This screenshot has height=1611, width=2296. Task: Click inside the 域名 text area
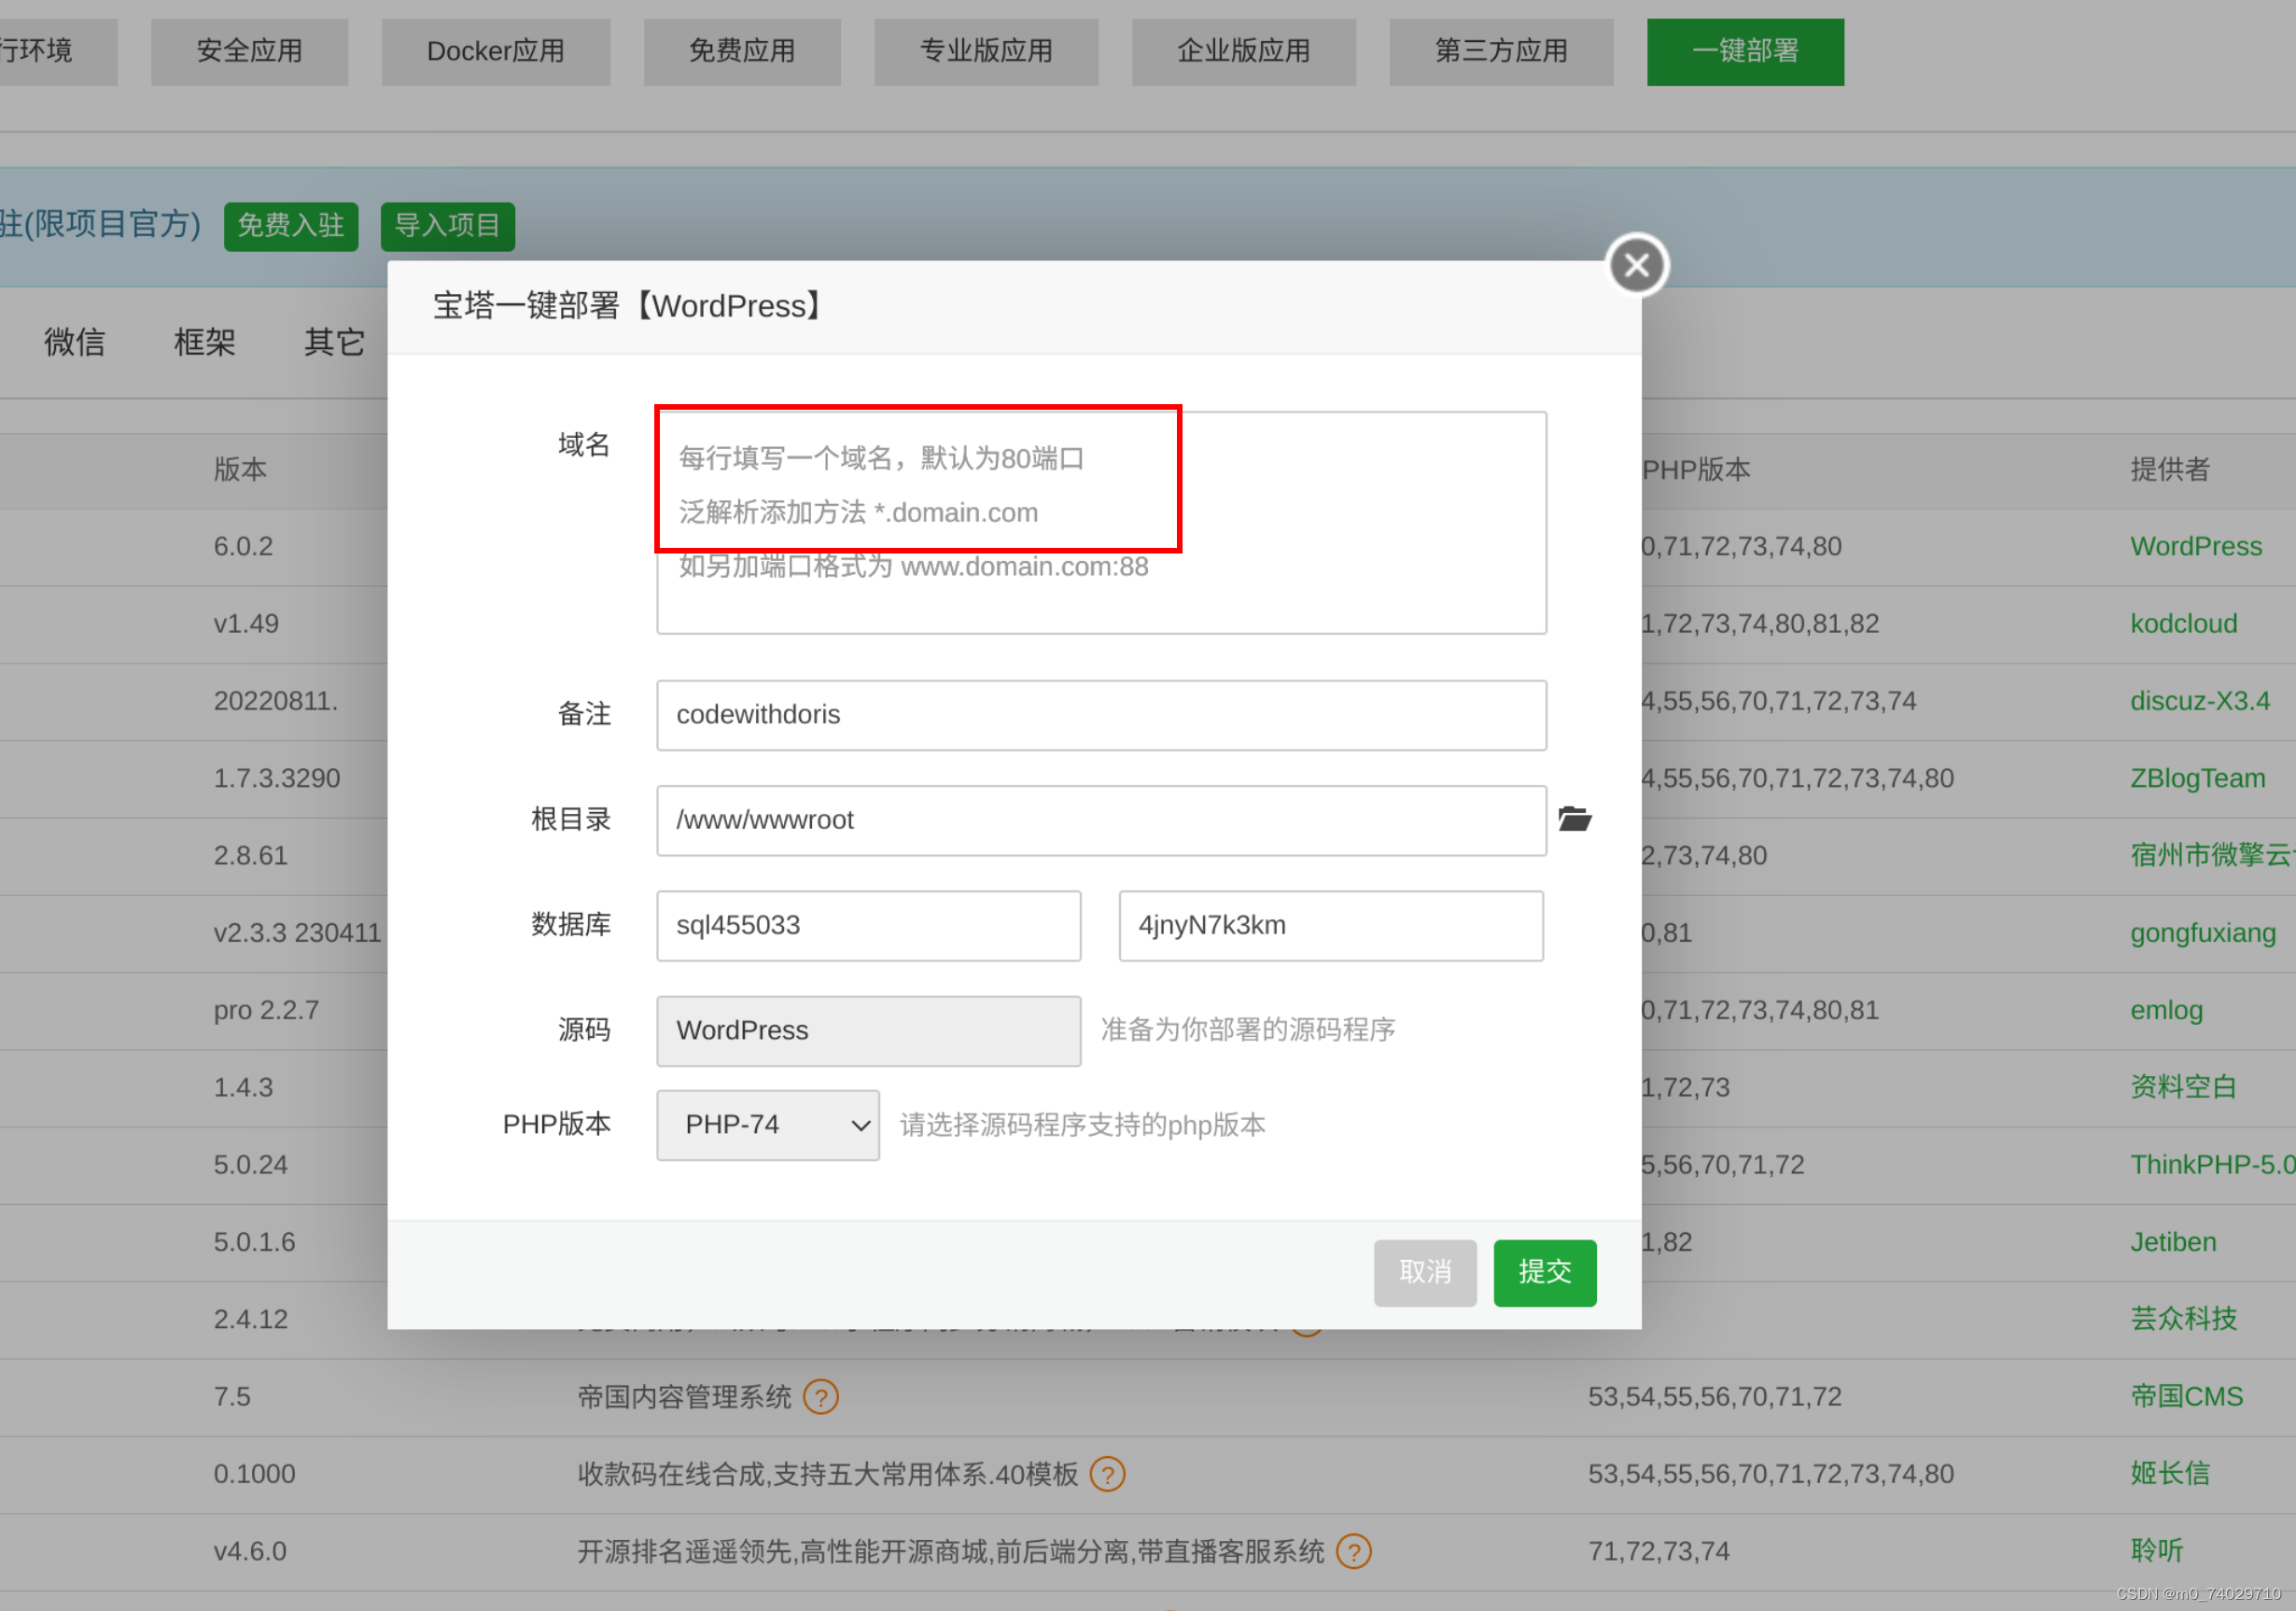point(1100,520)
